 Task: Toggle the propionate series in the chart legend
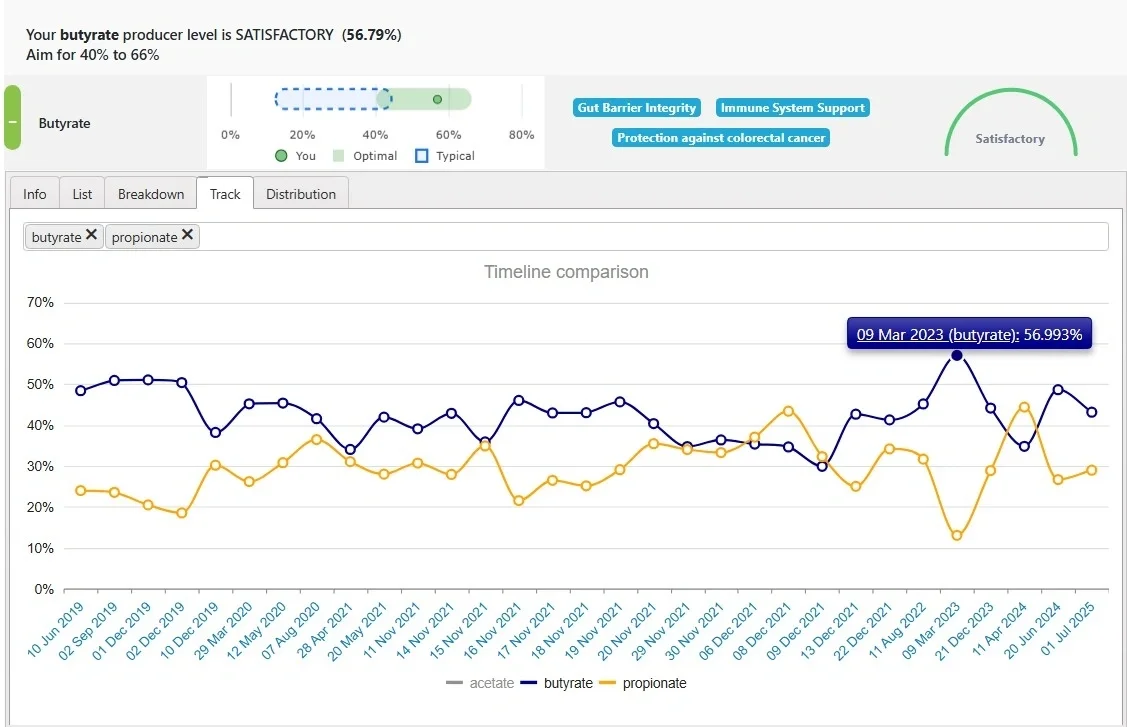(x=642, y=683)
